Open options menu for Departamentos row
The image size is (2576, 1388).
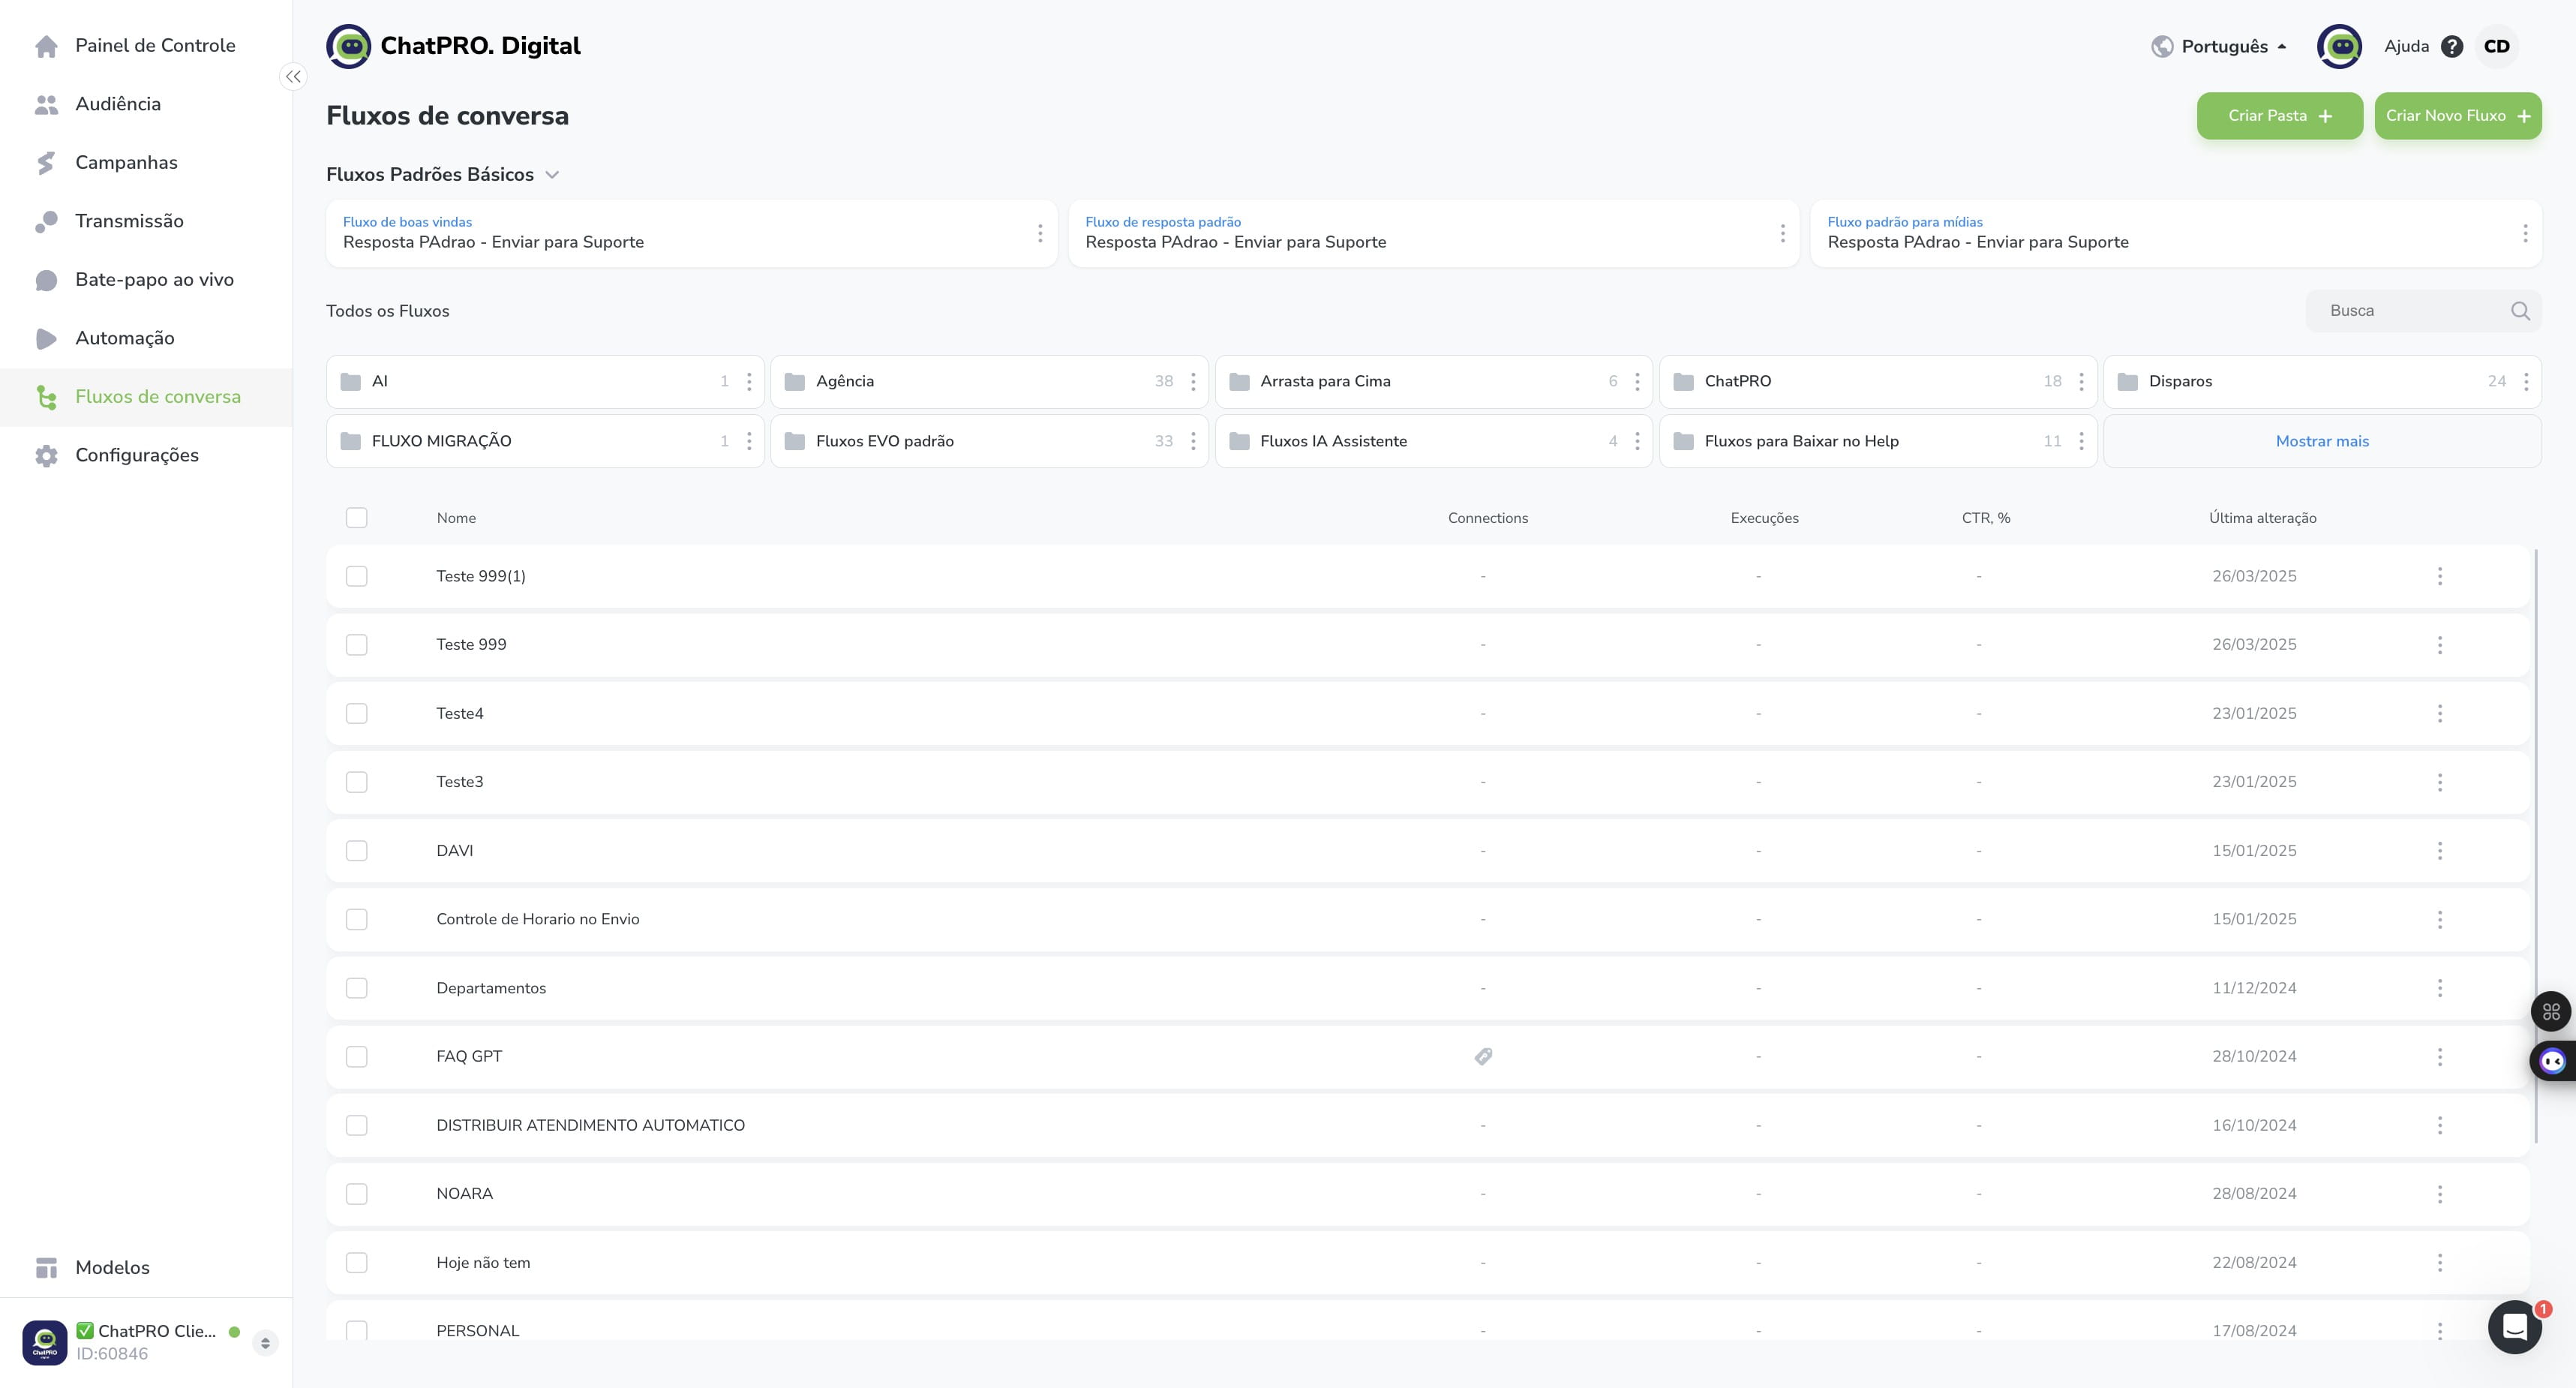tap(2440, 988)
